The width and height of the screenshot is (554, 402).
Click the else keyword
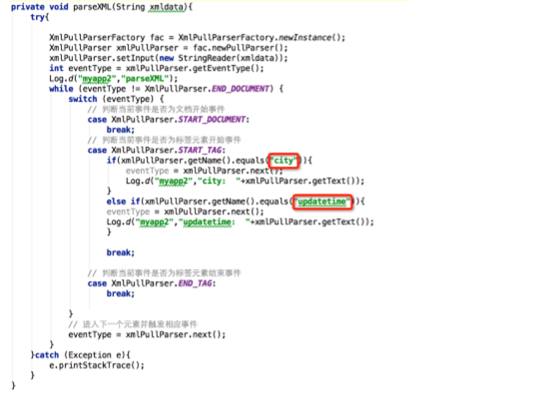(116, 201)
